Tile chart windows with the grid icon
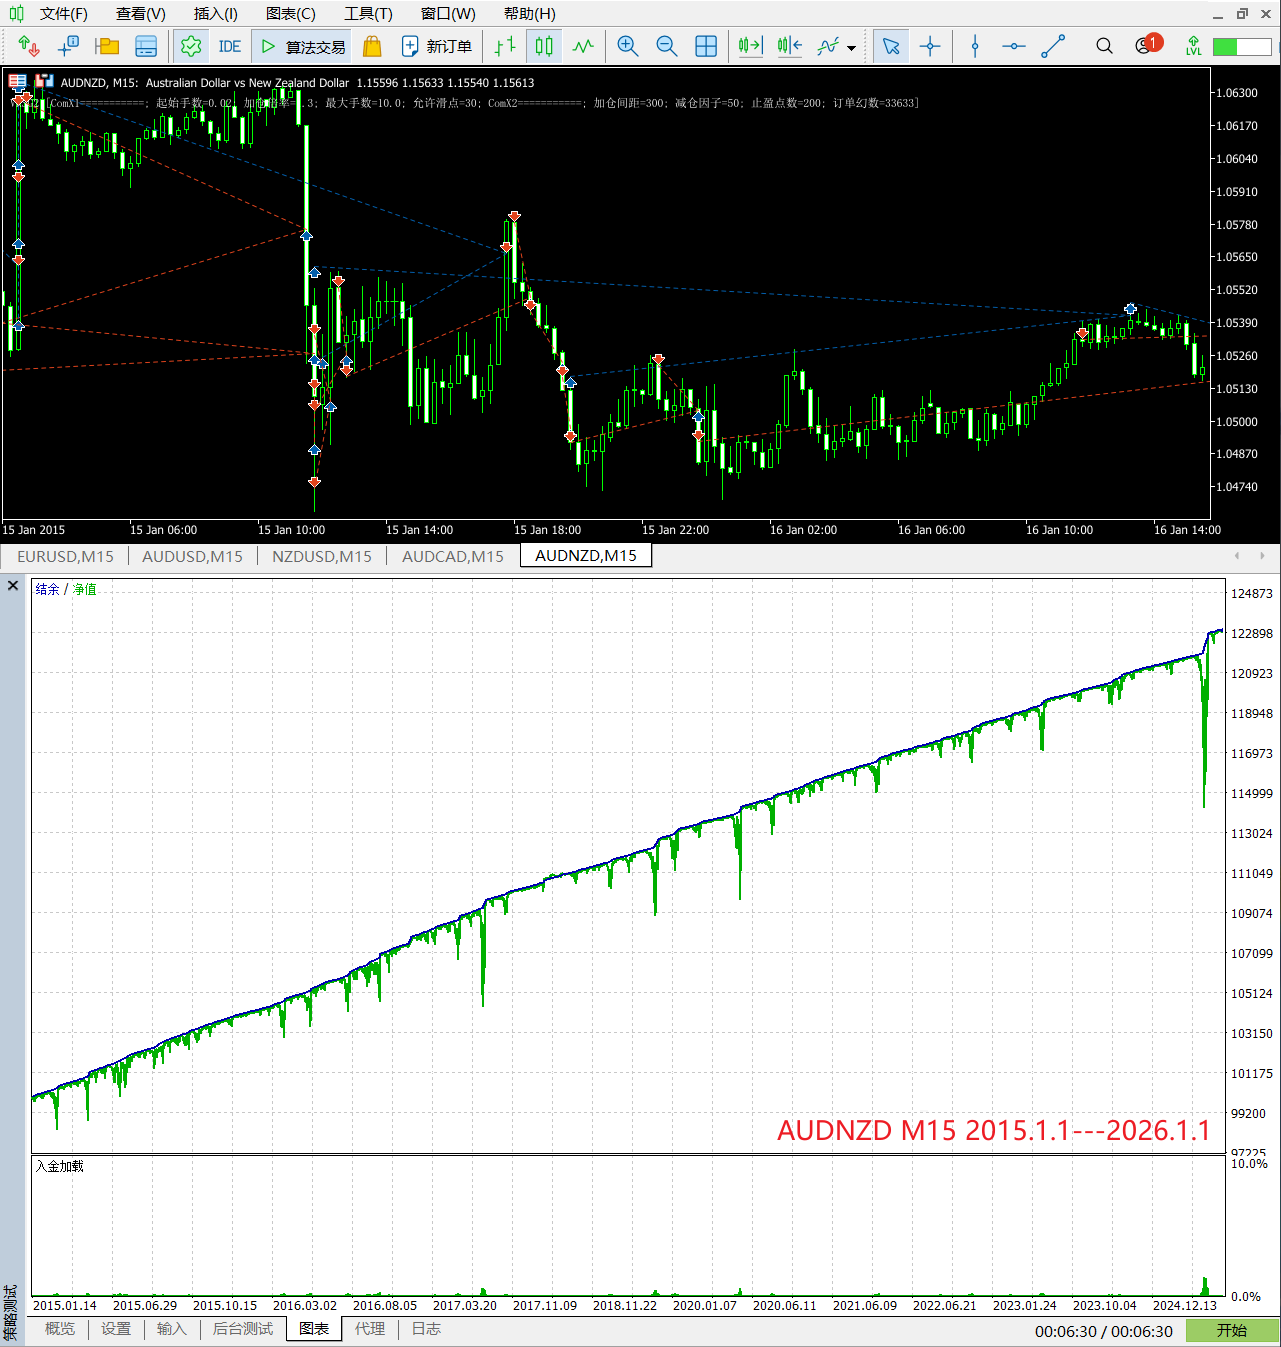The height and width of the screenshot is (1347, 1281). pyautogui.click(x=706, y=46)
